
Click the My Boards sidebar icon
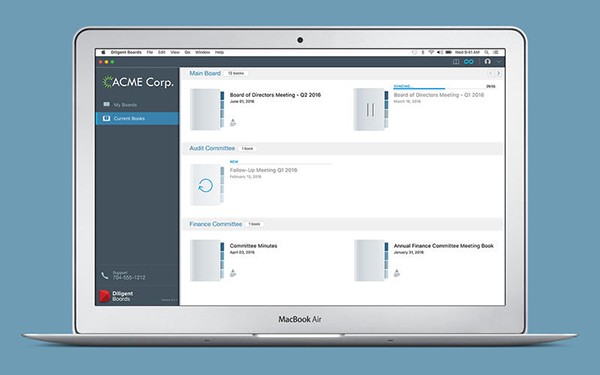[x=106, y=104]
